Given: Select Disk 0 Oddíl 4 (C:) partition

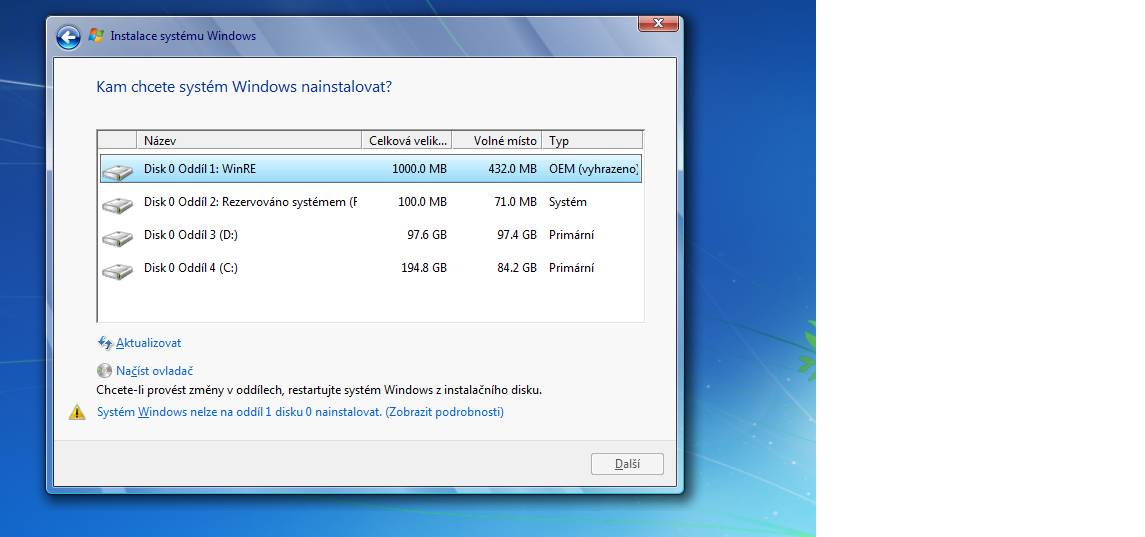Looking at the screenshot, I should [x=370, y=268].
